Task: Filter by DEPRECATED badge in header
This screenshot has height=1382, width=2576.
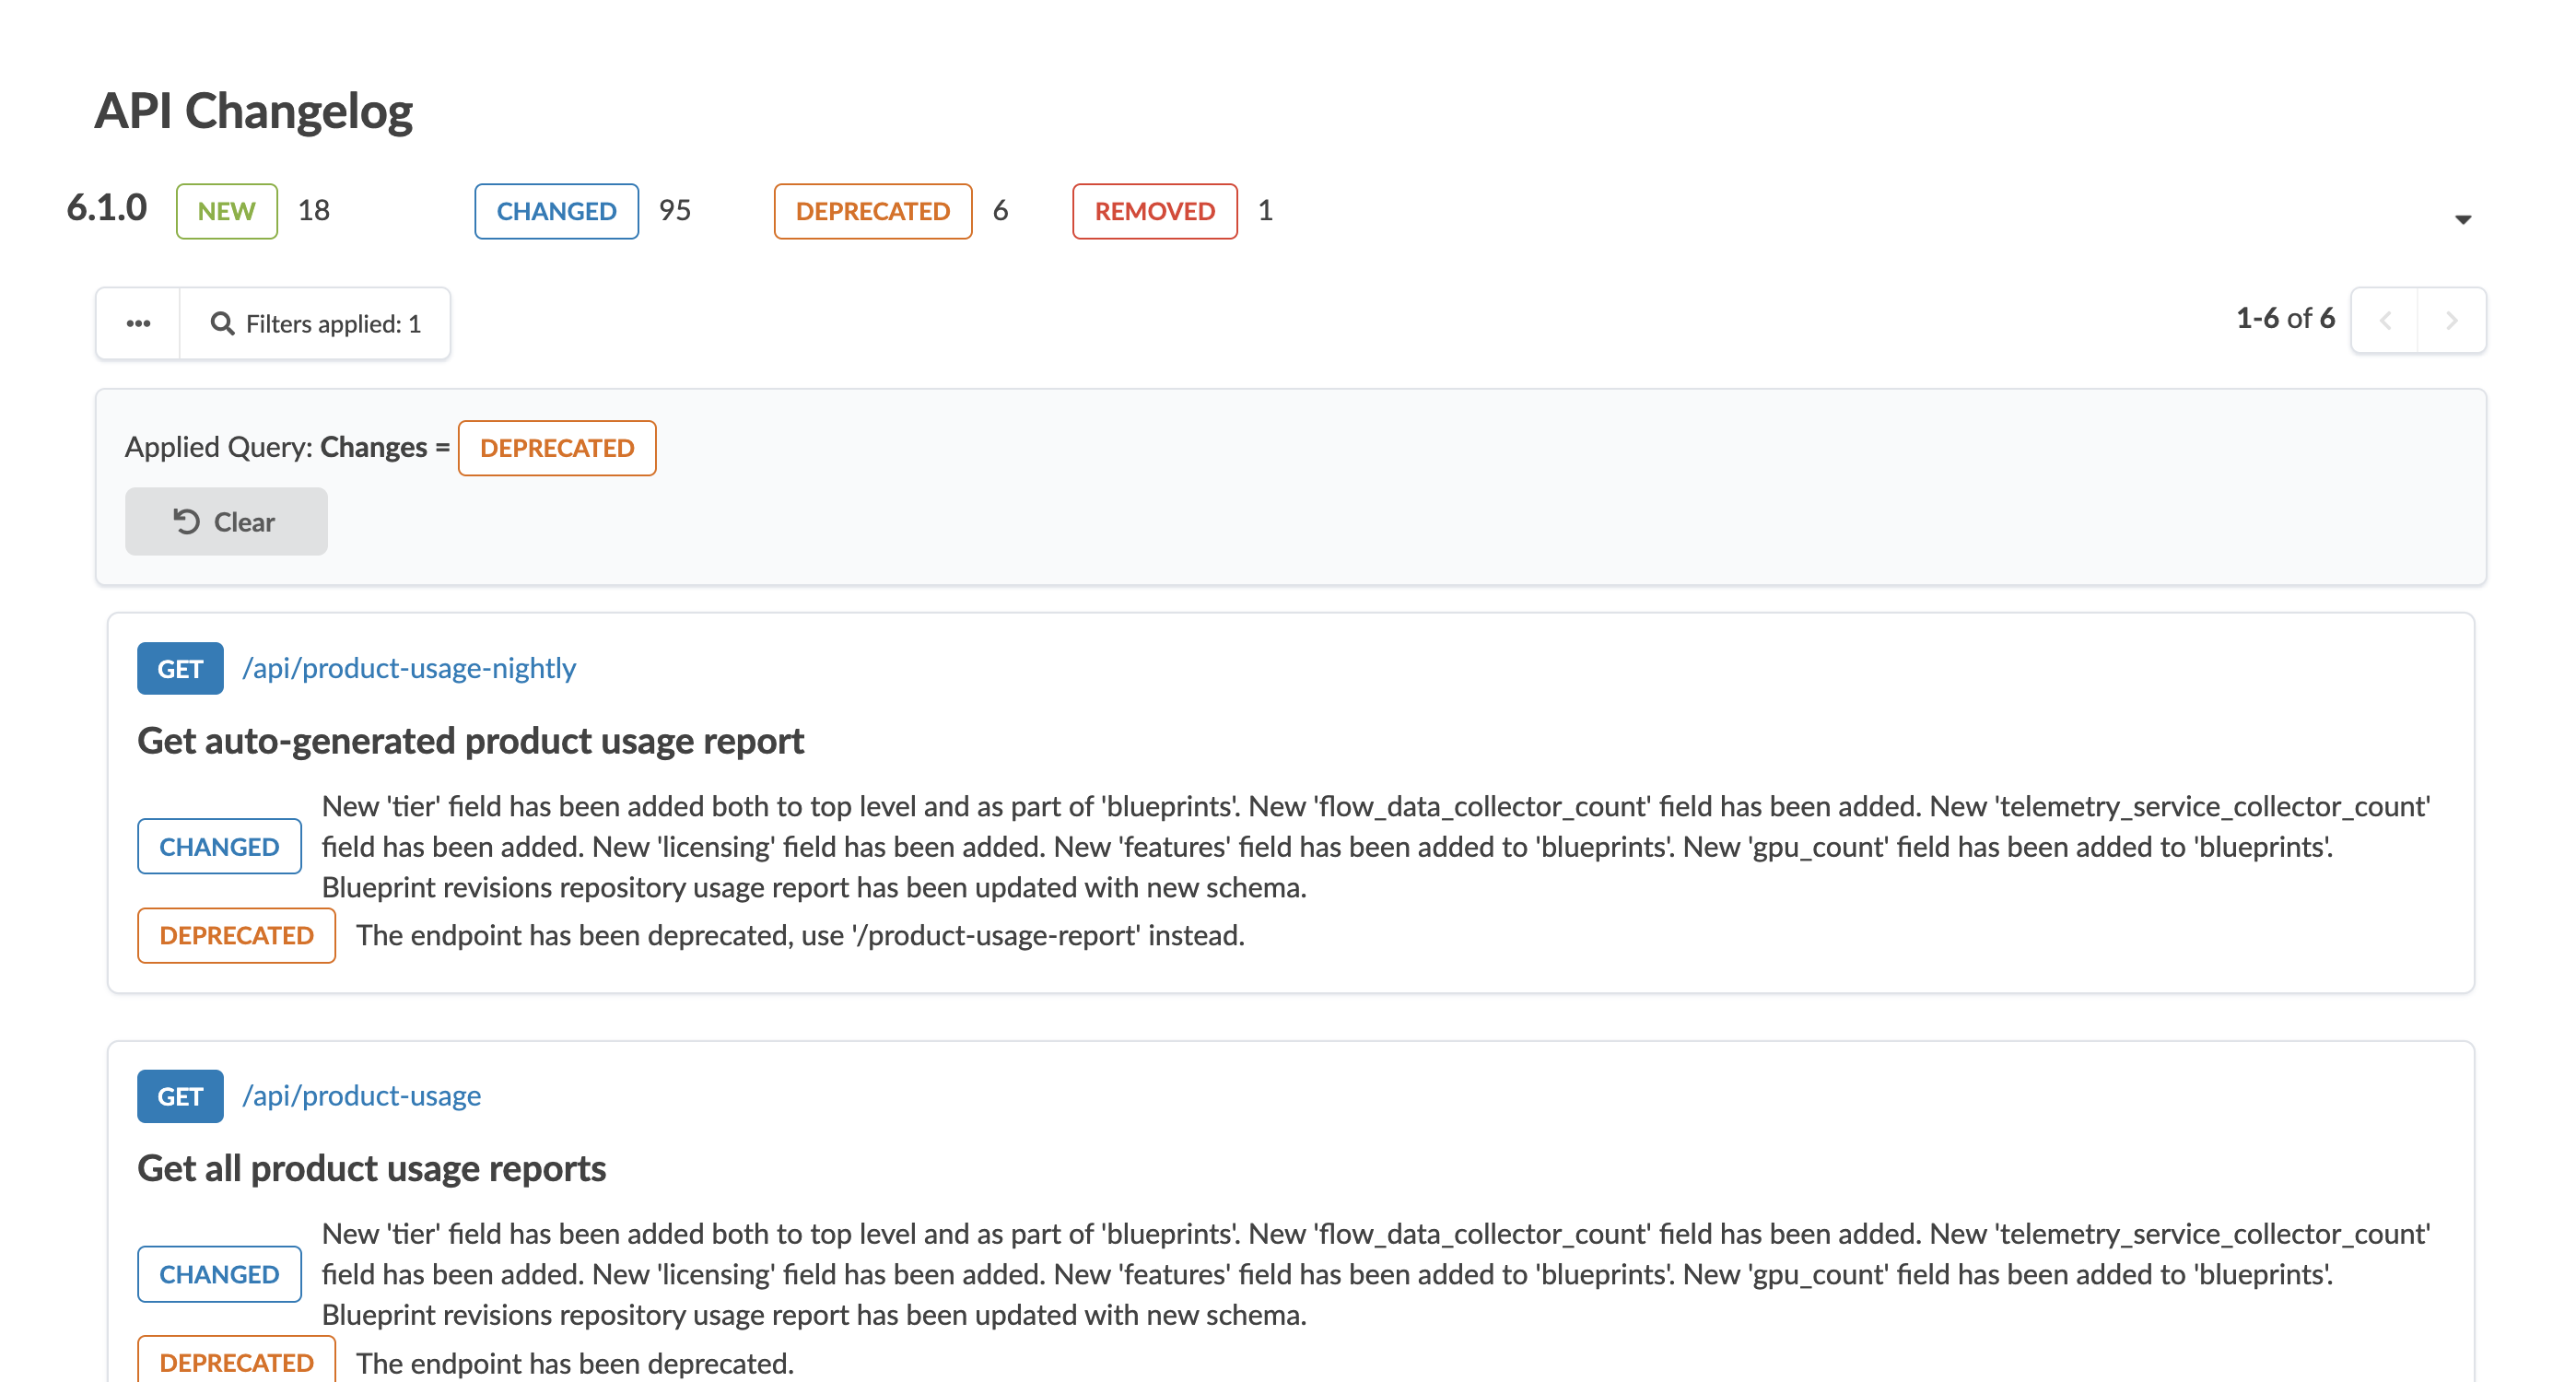Action: [x=872, y=211]
